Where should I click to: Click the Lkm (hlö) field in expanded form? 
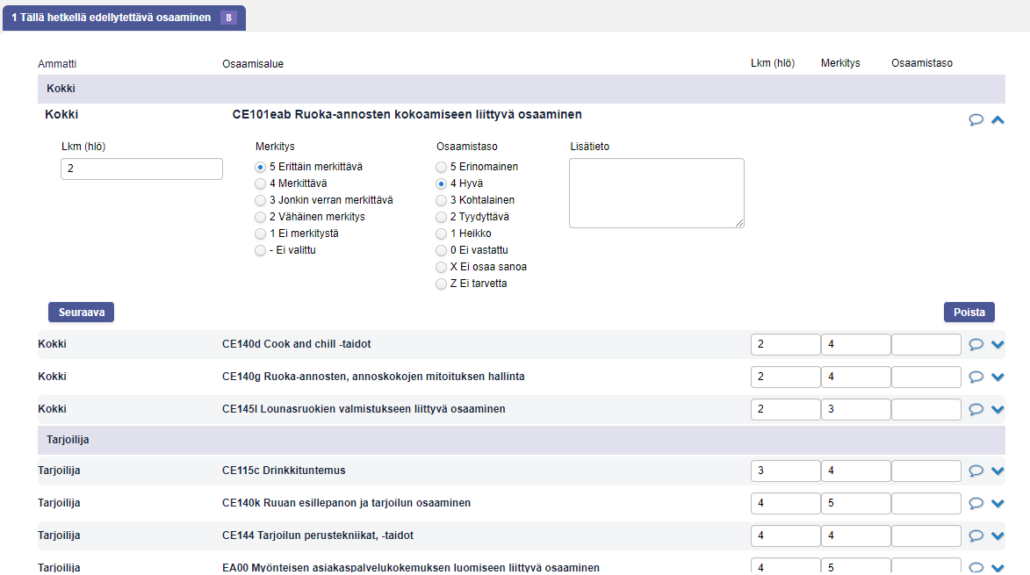tap(142, 169)
